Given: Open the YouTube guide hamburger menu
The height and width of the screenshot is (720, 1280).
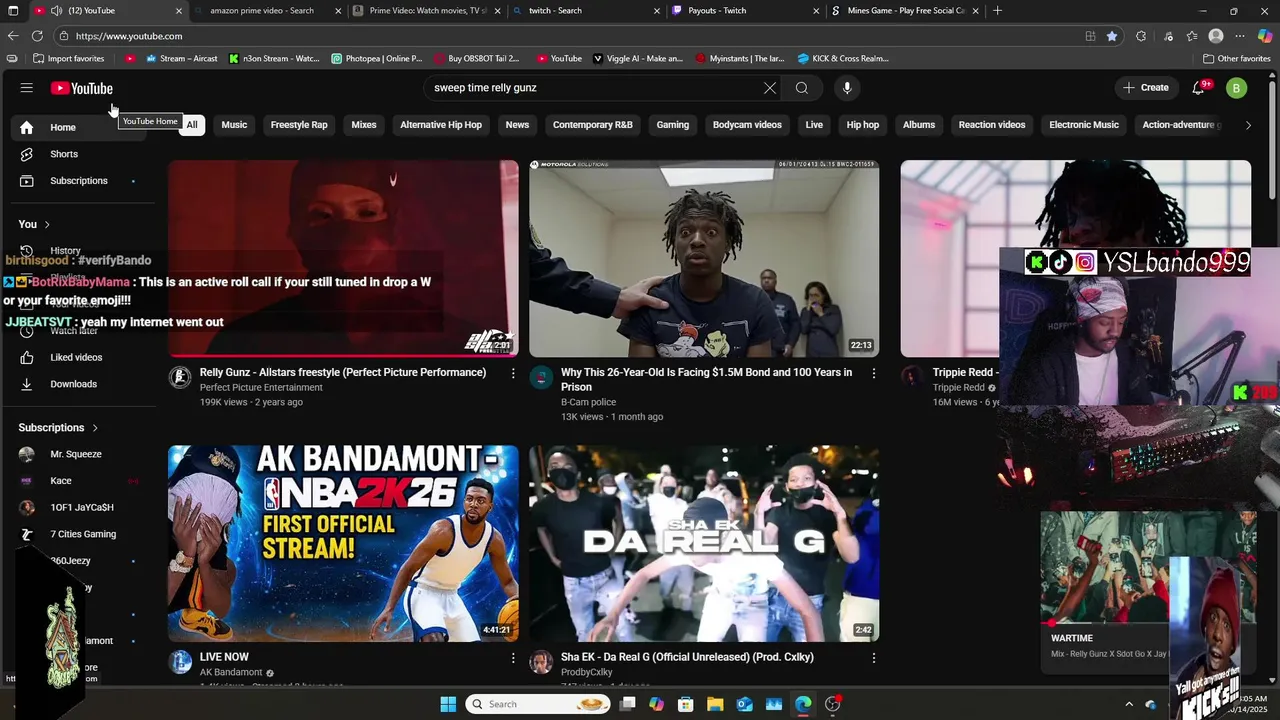Looking at the screenshot, I should 27,88.
